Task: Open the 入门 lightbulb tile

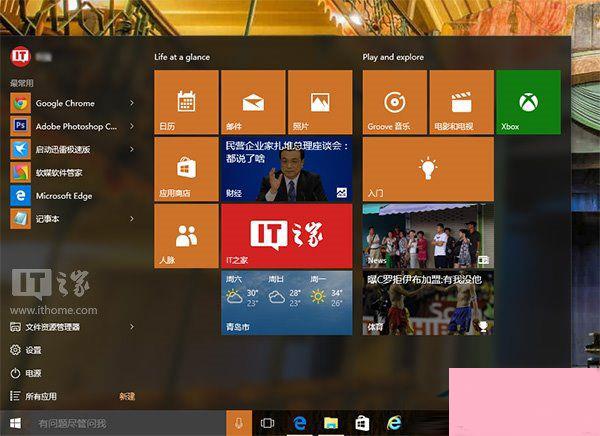Action: 428,169
